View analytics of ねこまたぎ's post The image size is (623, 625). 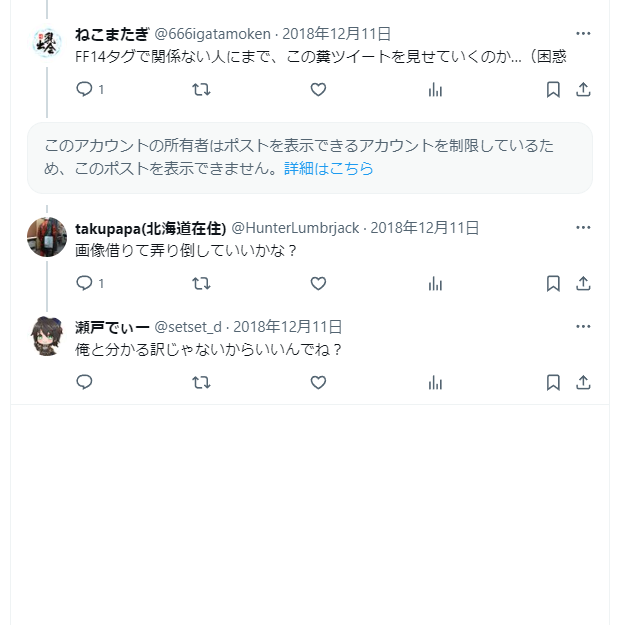click(435, 89)
